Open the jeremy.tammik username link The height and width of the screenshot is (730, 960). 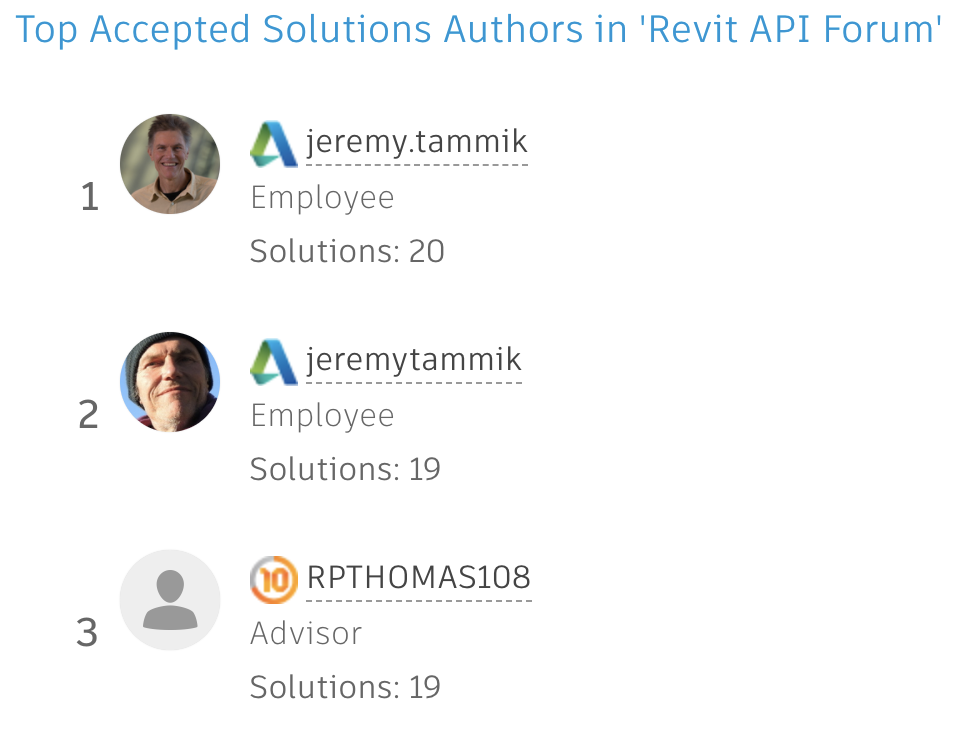pyautogui.click(x=417, y=144)
